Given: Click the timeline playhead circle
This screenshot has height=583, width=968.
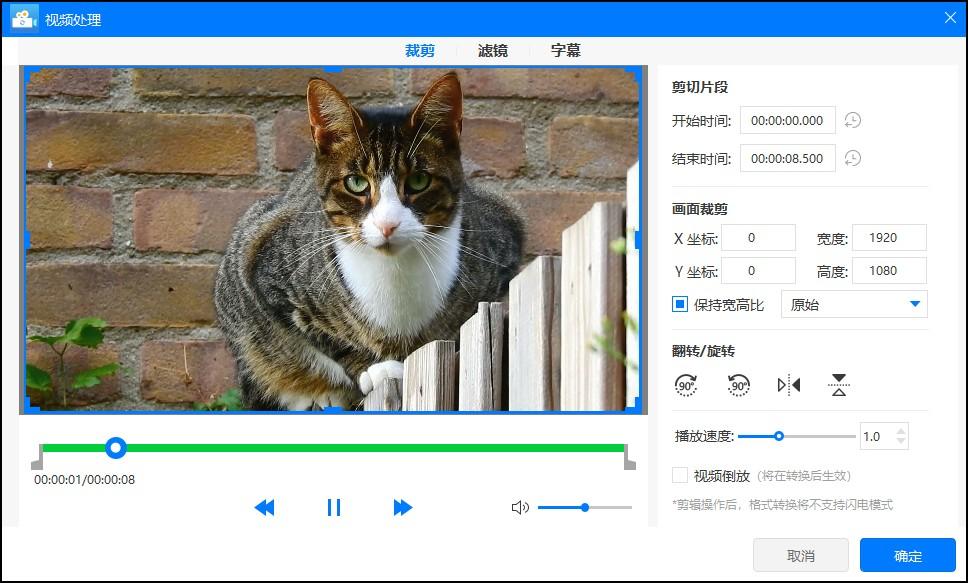Looking at the screenshot, I should pos(115,448).
